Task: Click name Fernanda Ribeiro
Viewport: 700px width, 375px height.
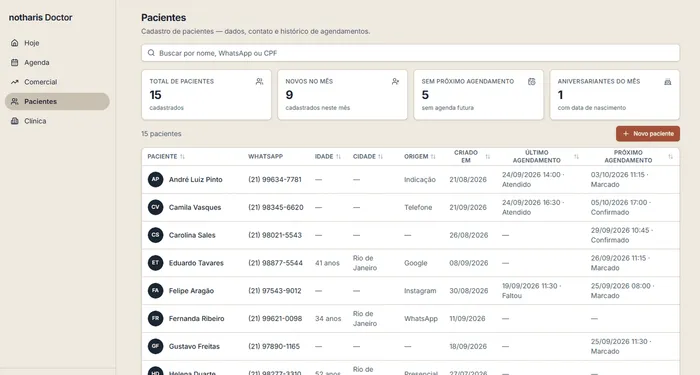Action: click(x=196, y=318)
